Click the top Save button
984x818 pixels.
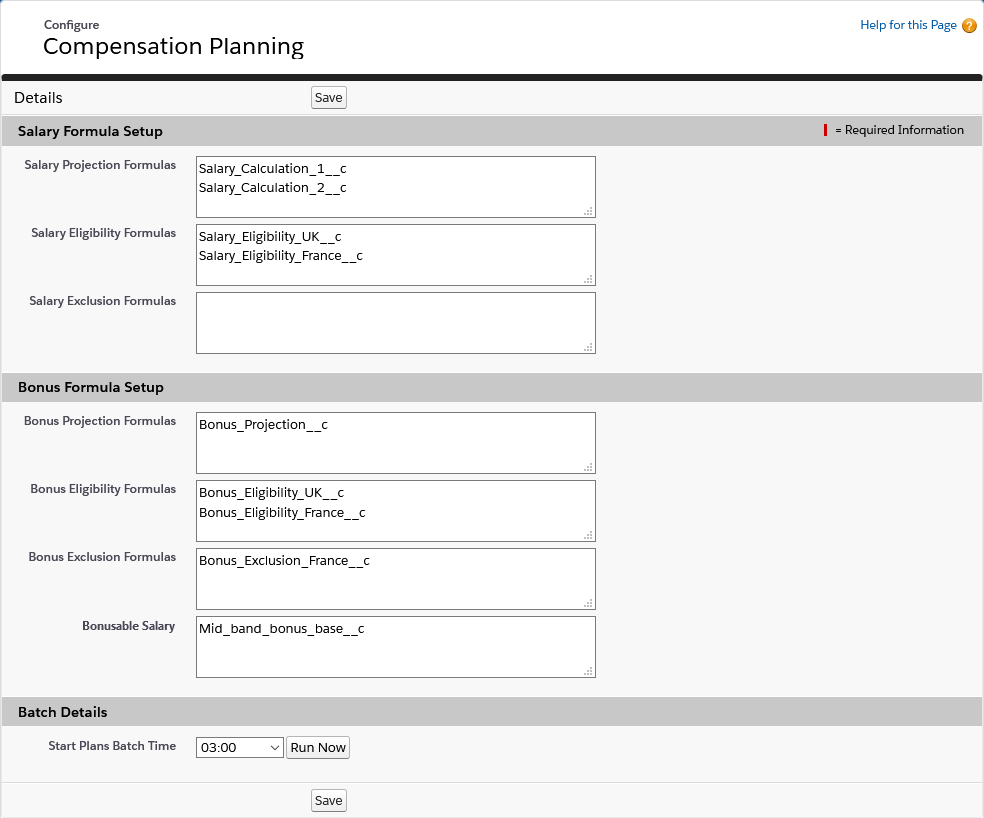pos(328,97)
